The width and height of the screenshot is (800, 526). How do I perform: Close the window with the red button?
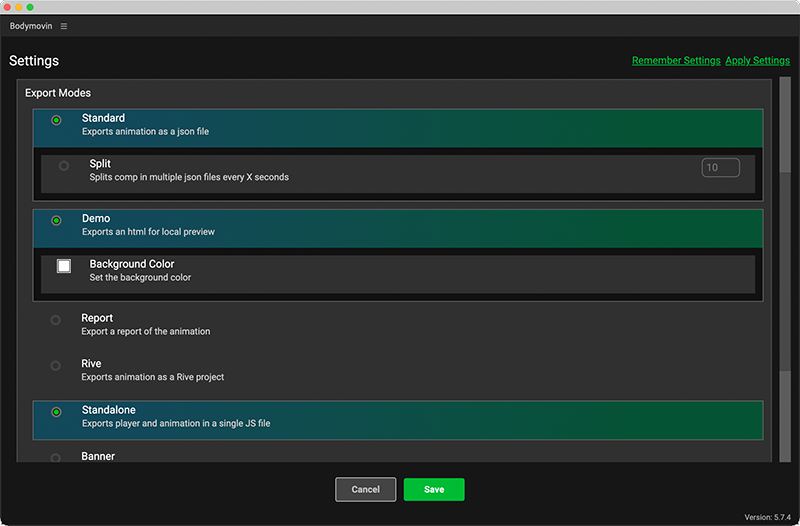coord(7,7)
